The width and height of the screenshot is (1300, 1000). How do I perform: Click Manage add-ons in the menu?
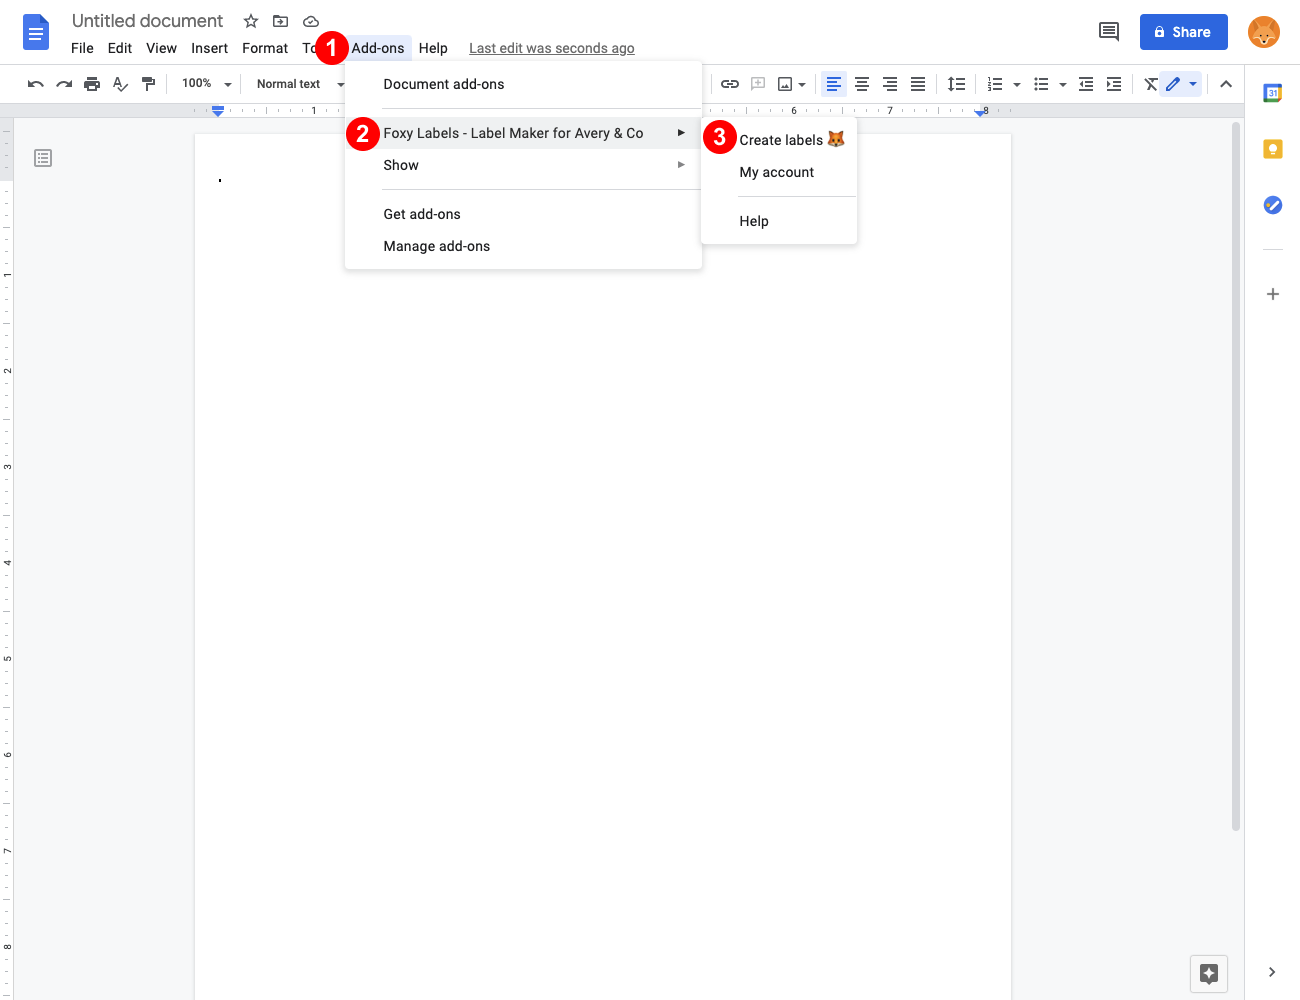tap(437, 246)
